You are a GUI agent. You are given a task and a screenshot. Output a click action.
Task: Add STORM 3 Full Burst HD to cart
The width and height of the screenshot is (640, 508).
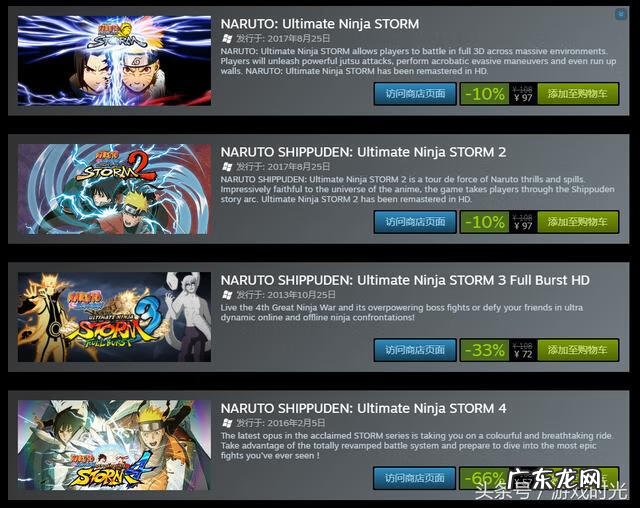578,350
